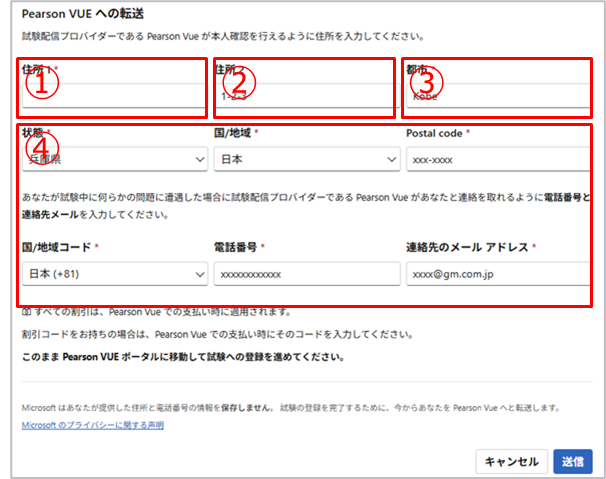The width and height of the screenshot is (606, 479).
Task: Click the キャンセル button
Action: coord(511,461)
